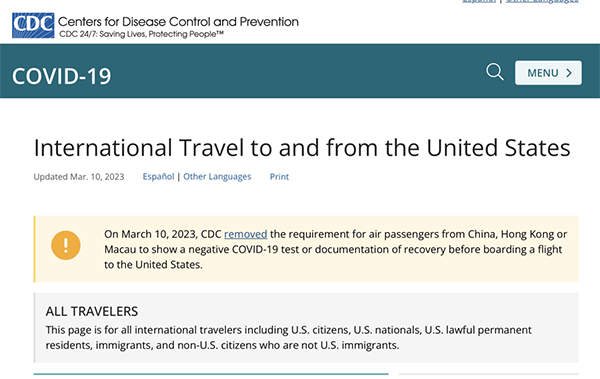
Task: Click the yellow exclamation alert icon
Action: [66, 245]
